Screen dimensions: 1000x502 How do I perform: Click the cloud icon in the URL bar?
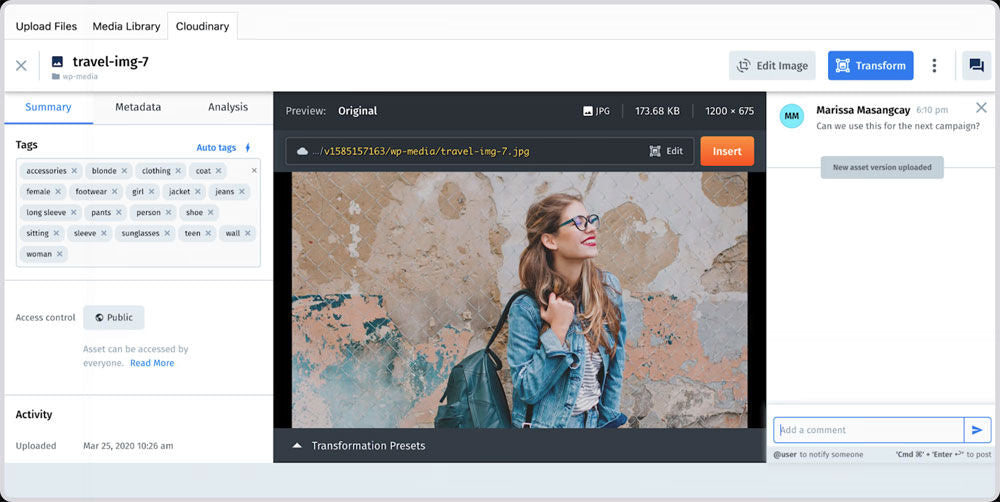[302, 151]
